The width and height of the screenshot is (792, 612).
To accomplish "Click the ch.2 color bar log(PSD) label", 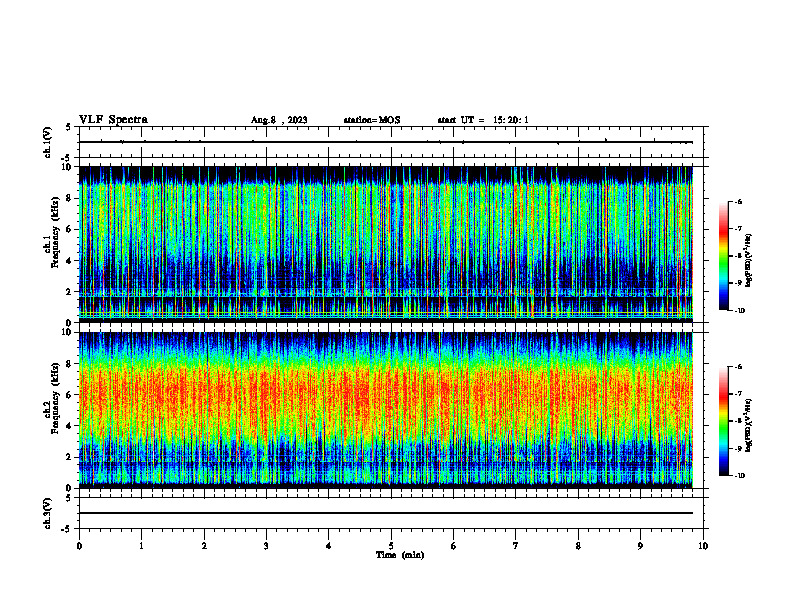I will (x=749, y=425).
